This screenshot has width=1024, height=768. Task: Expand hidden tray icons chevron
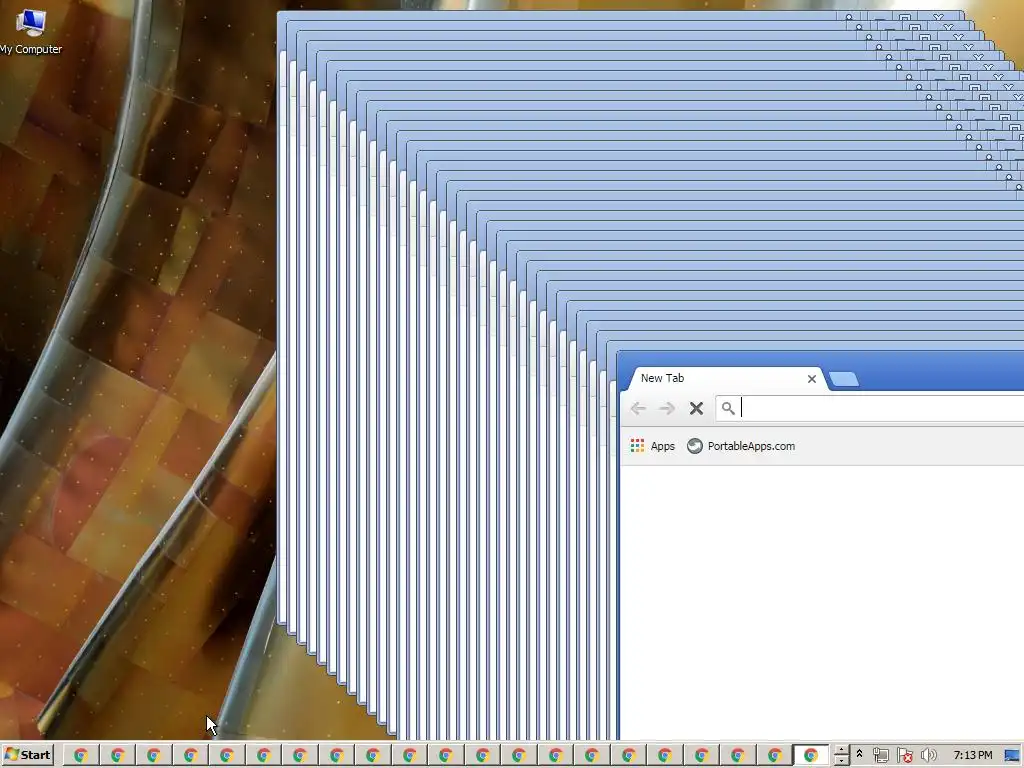859,754
